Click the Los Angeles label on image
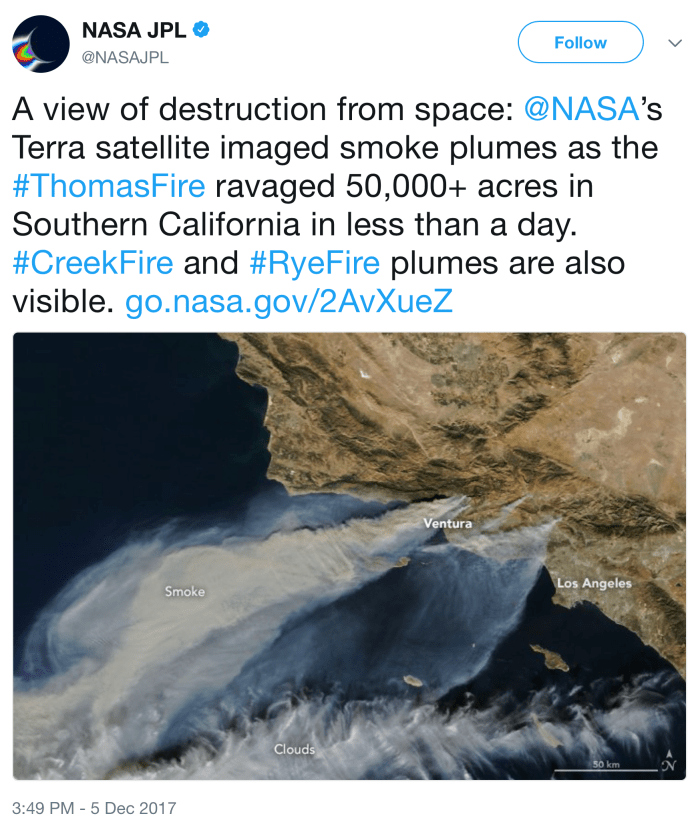 click(594, 583)
